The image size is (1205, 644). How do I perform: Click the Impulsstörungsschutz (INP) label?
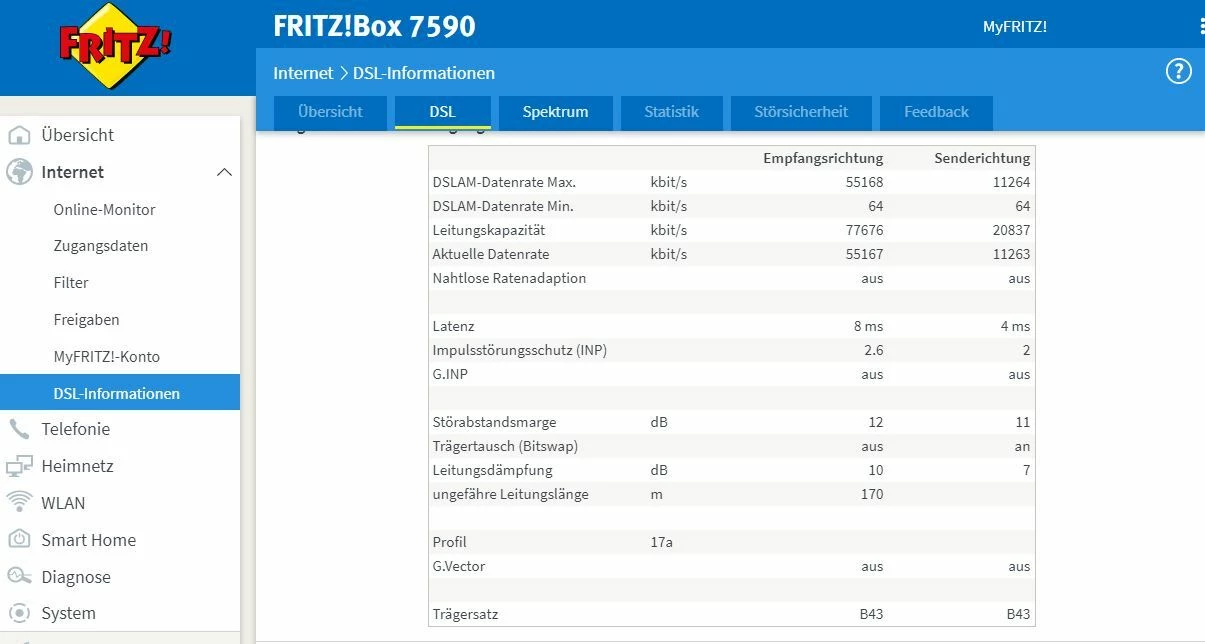coord(519,350)
